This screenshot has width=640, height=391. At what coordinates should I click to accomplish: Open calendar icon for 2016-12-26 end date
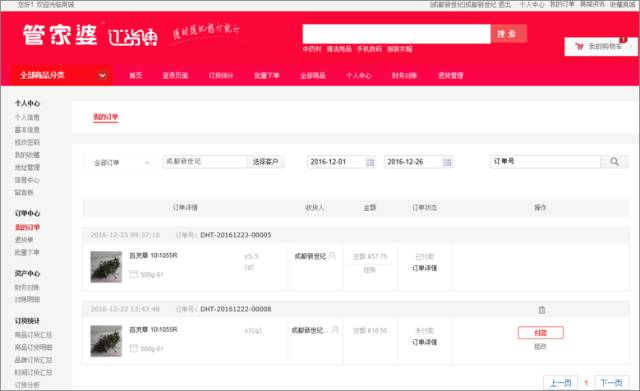(x=447, y=162)
